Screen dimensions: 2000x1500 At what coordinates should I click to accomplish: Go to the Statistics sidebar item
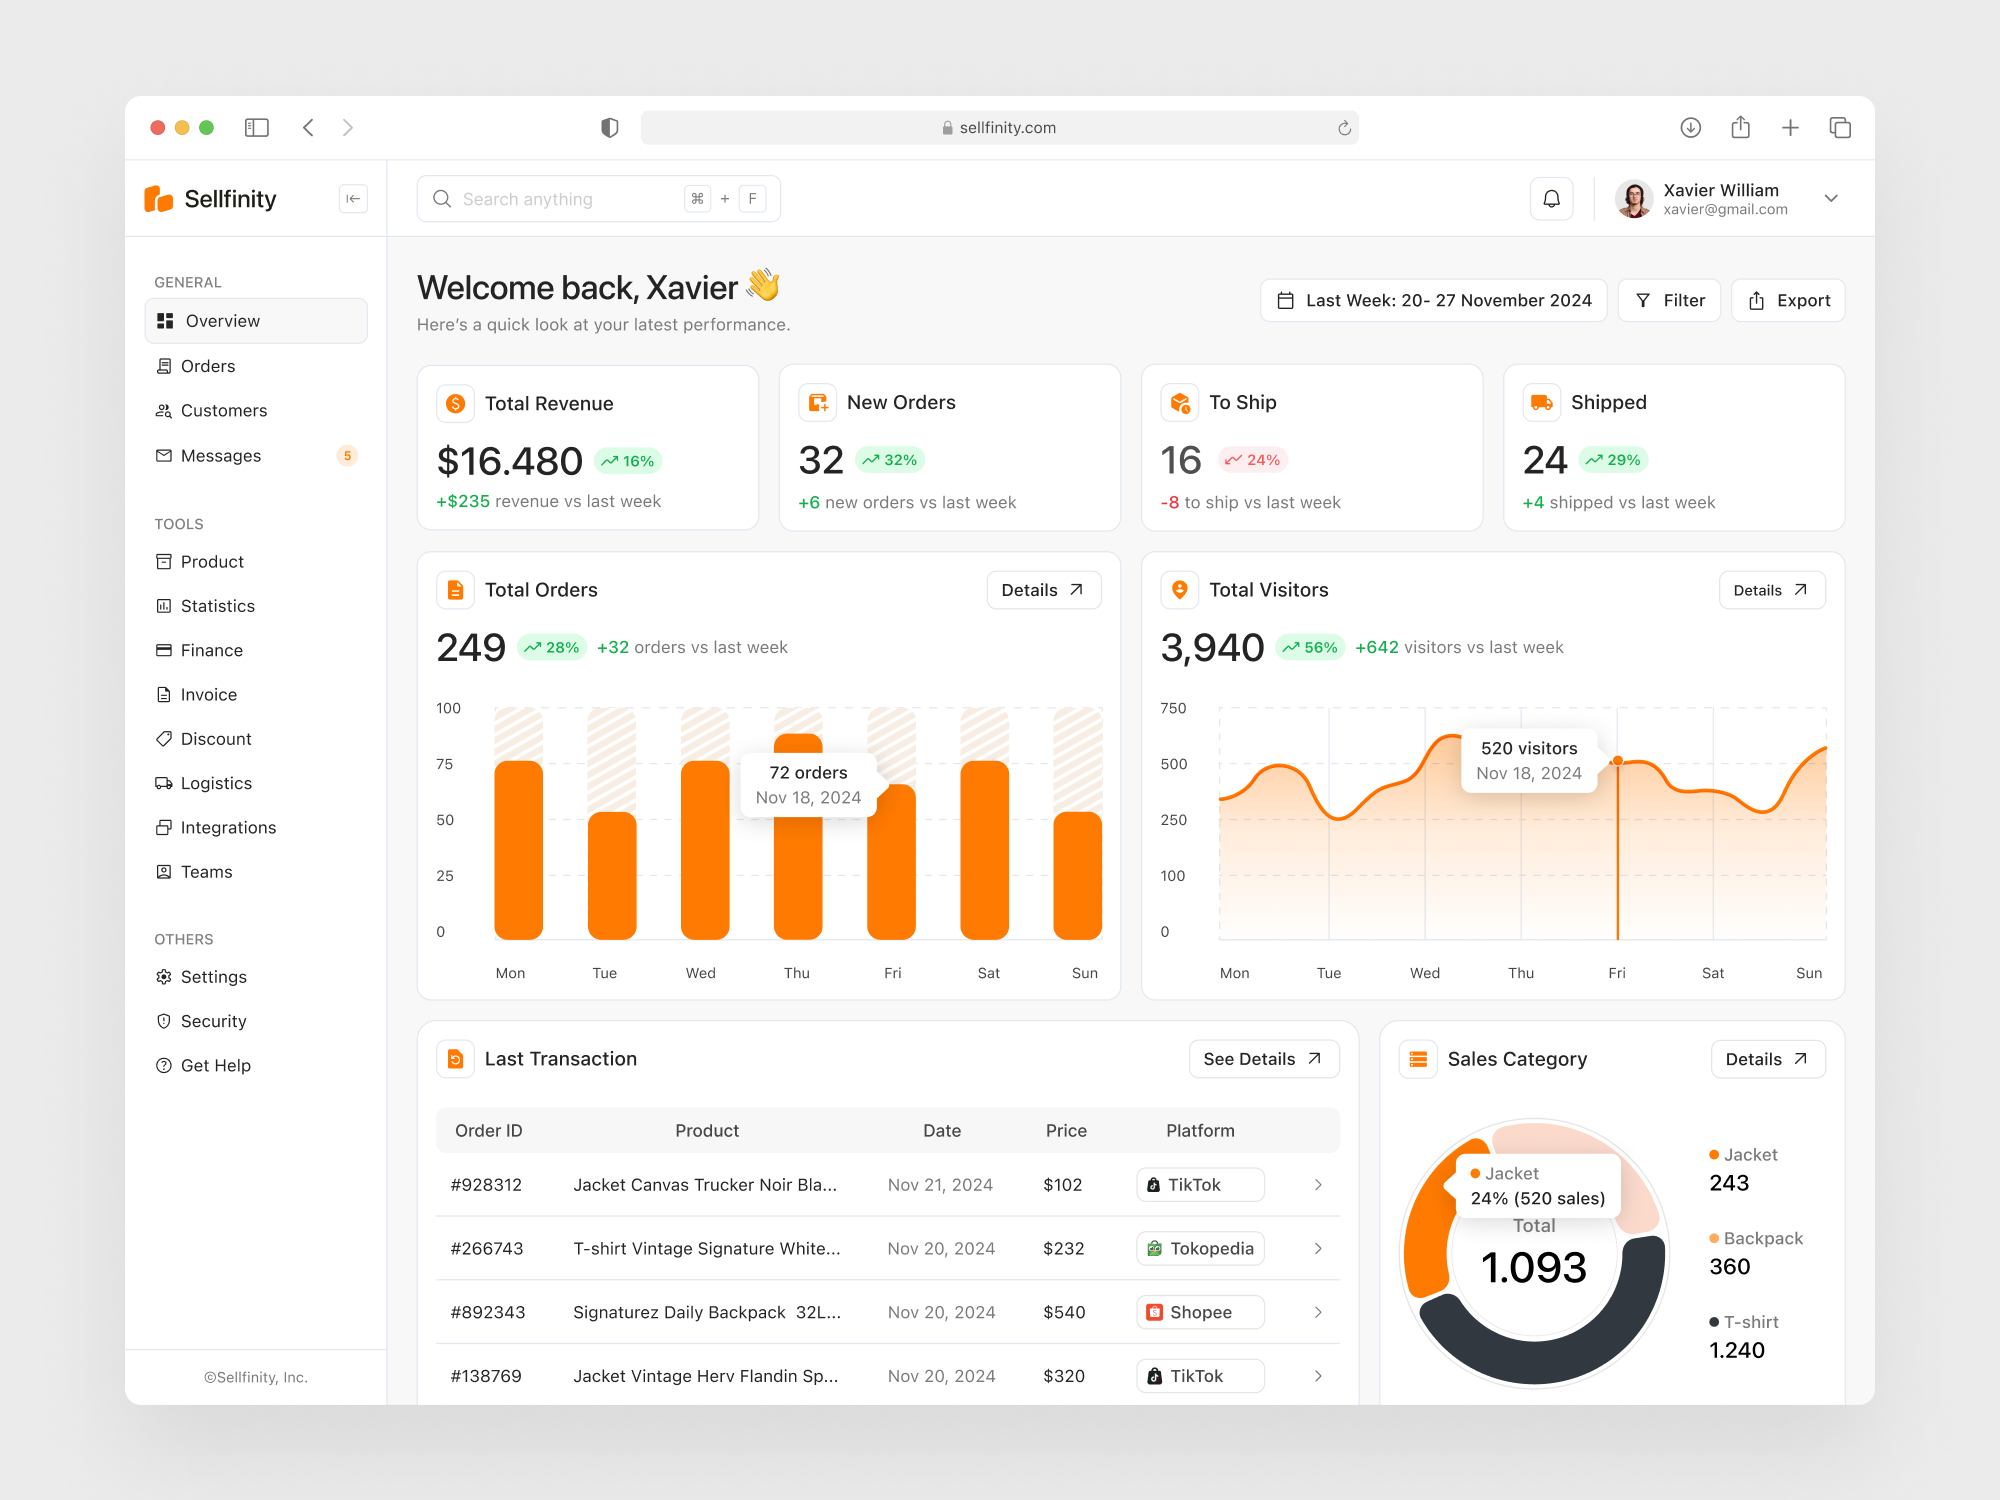point(217,606)
